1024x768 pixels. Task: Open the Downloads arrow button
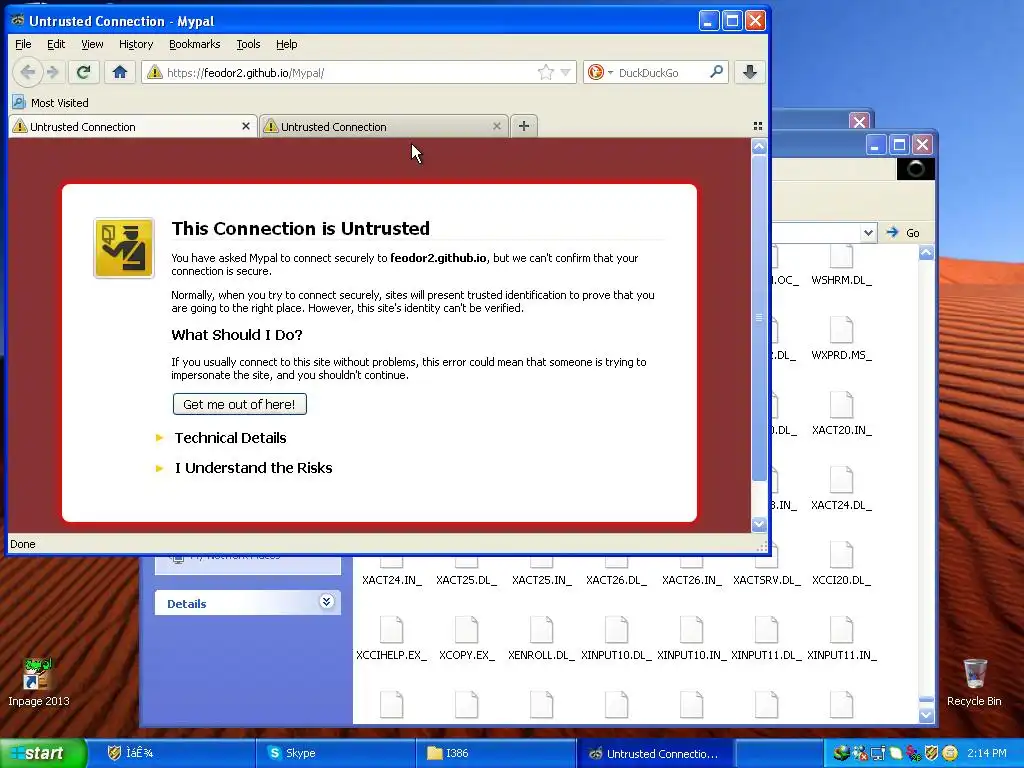pos(750,72)
